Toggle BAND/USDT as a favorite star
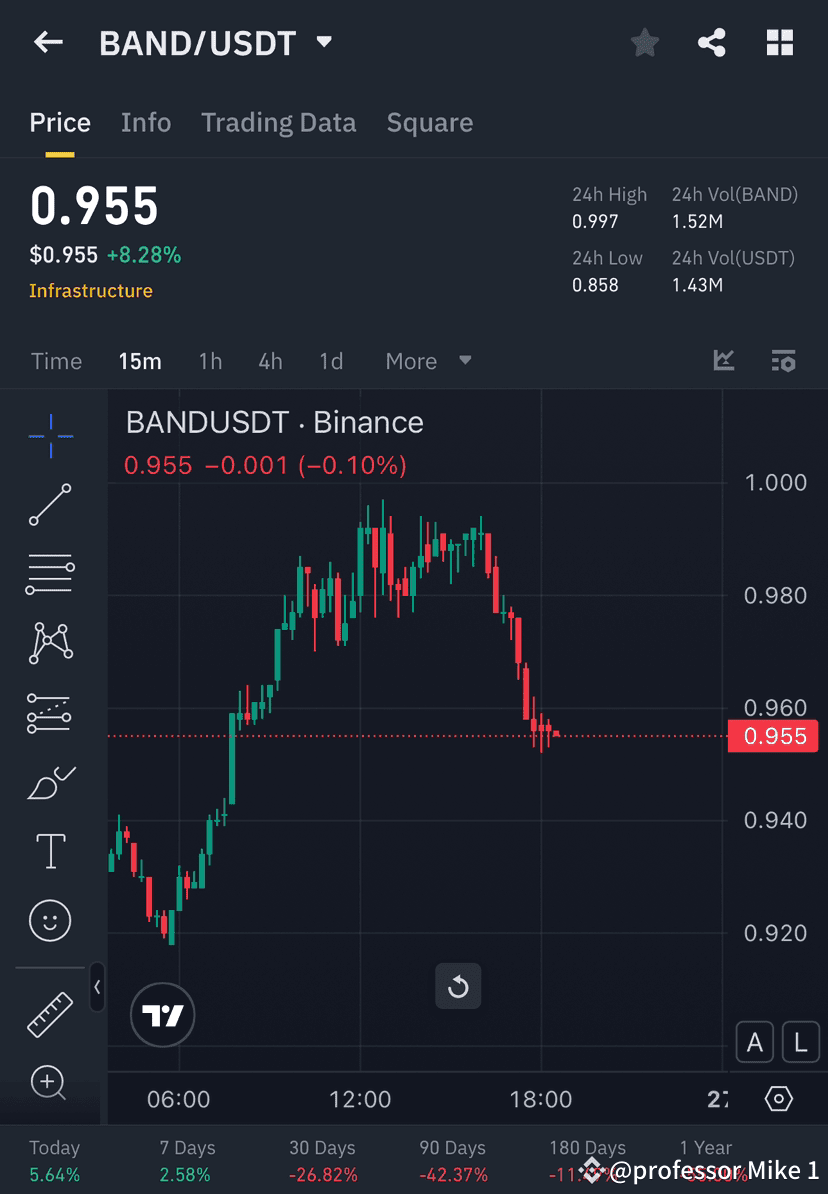 pyautogui.click(x=644, y=42)
